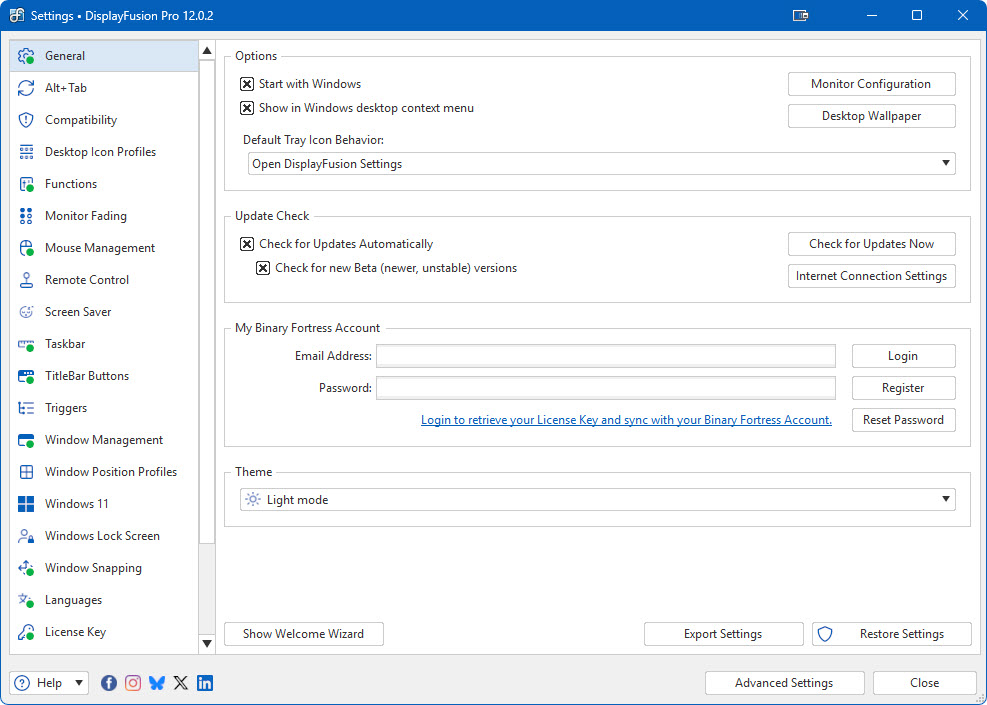The width and height of the screenshot is (987, 705).
Task: Uncheck Start with Windows
Action: pyautogui.click(x=248, y=84)
